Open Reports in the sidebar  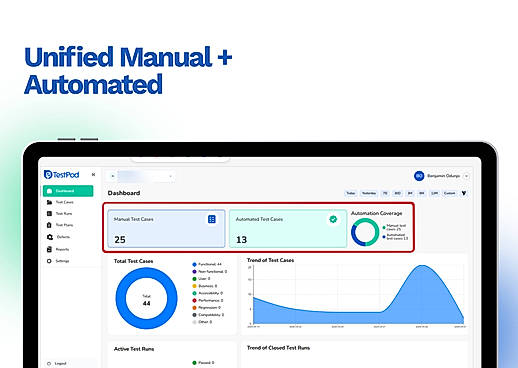click(62, 249)
